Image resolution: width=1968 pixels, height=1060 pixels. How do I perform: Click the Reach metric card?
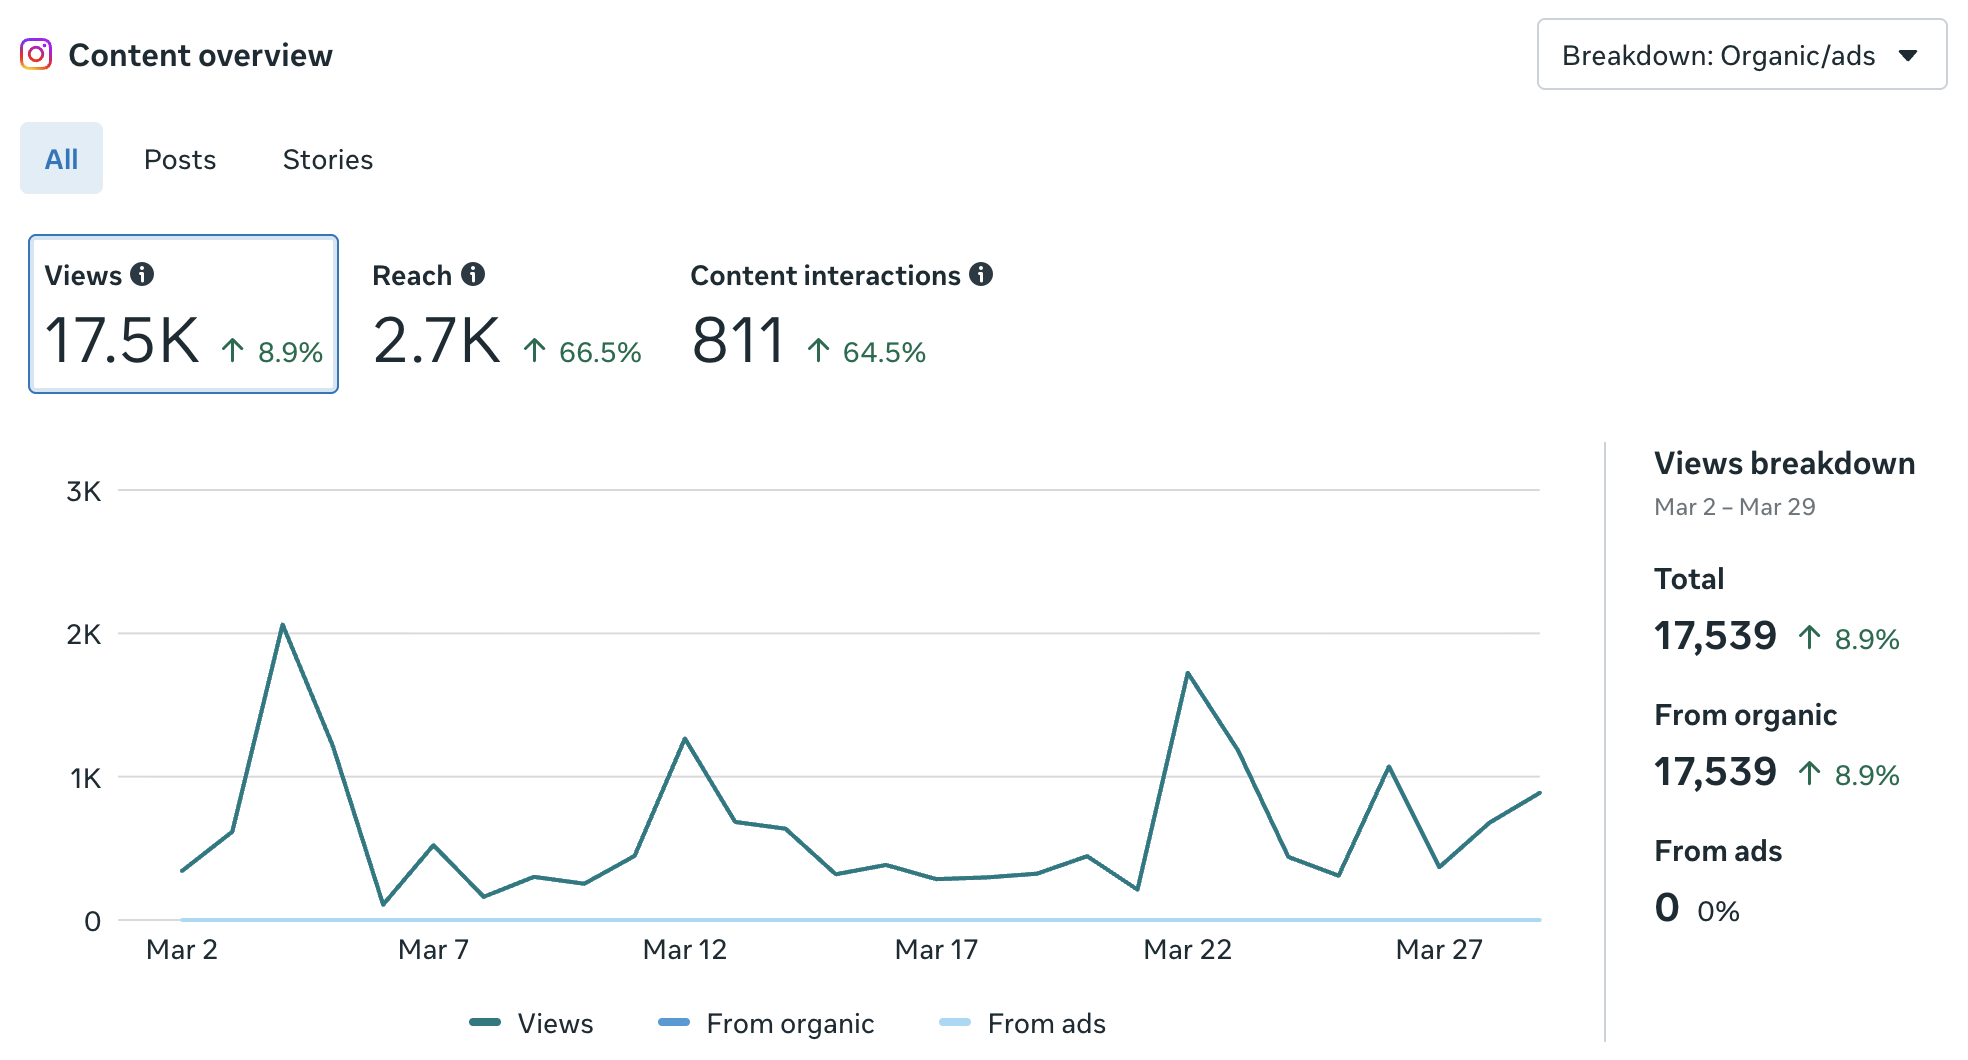(x=507, y=315)
